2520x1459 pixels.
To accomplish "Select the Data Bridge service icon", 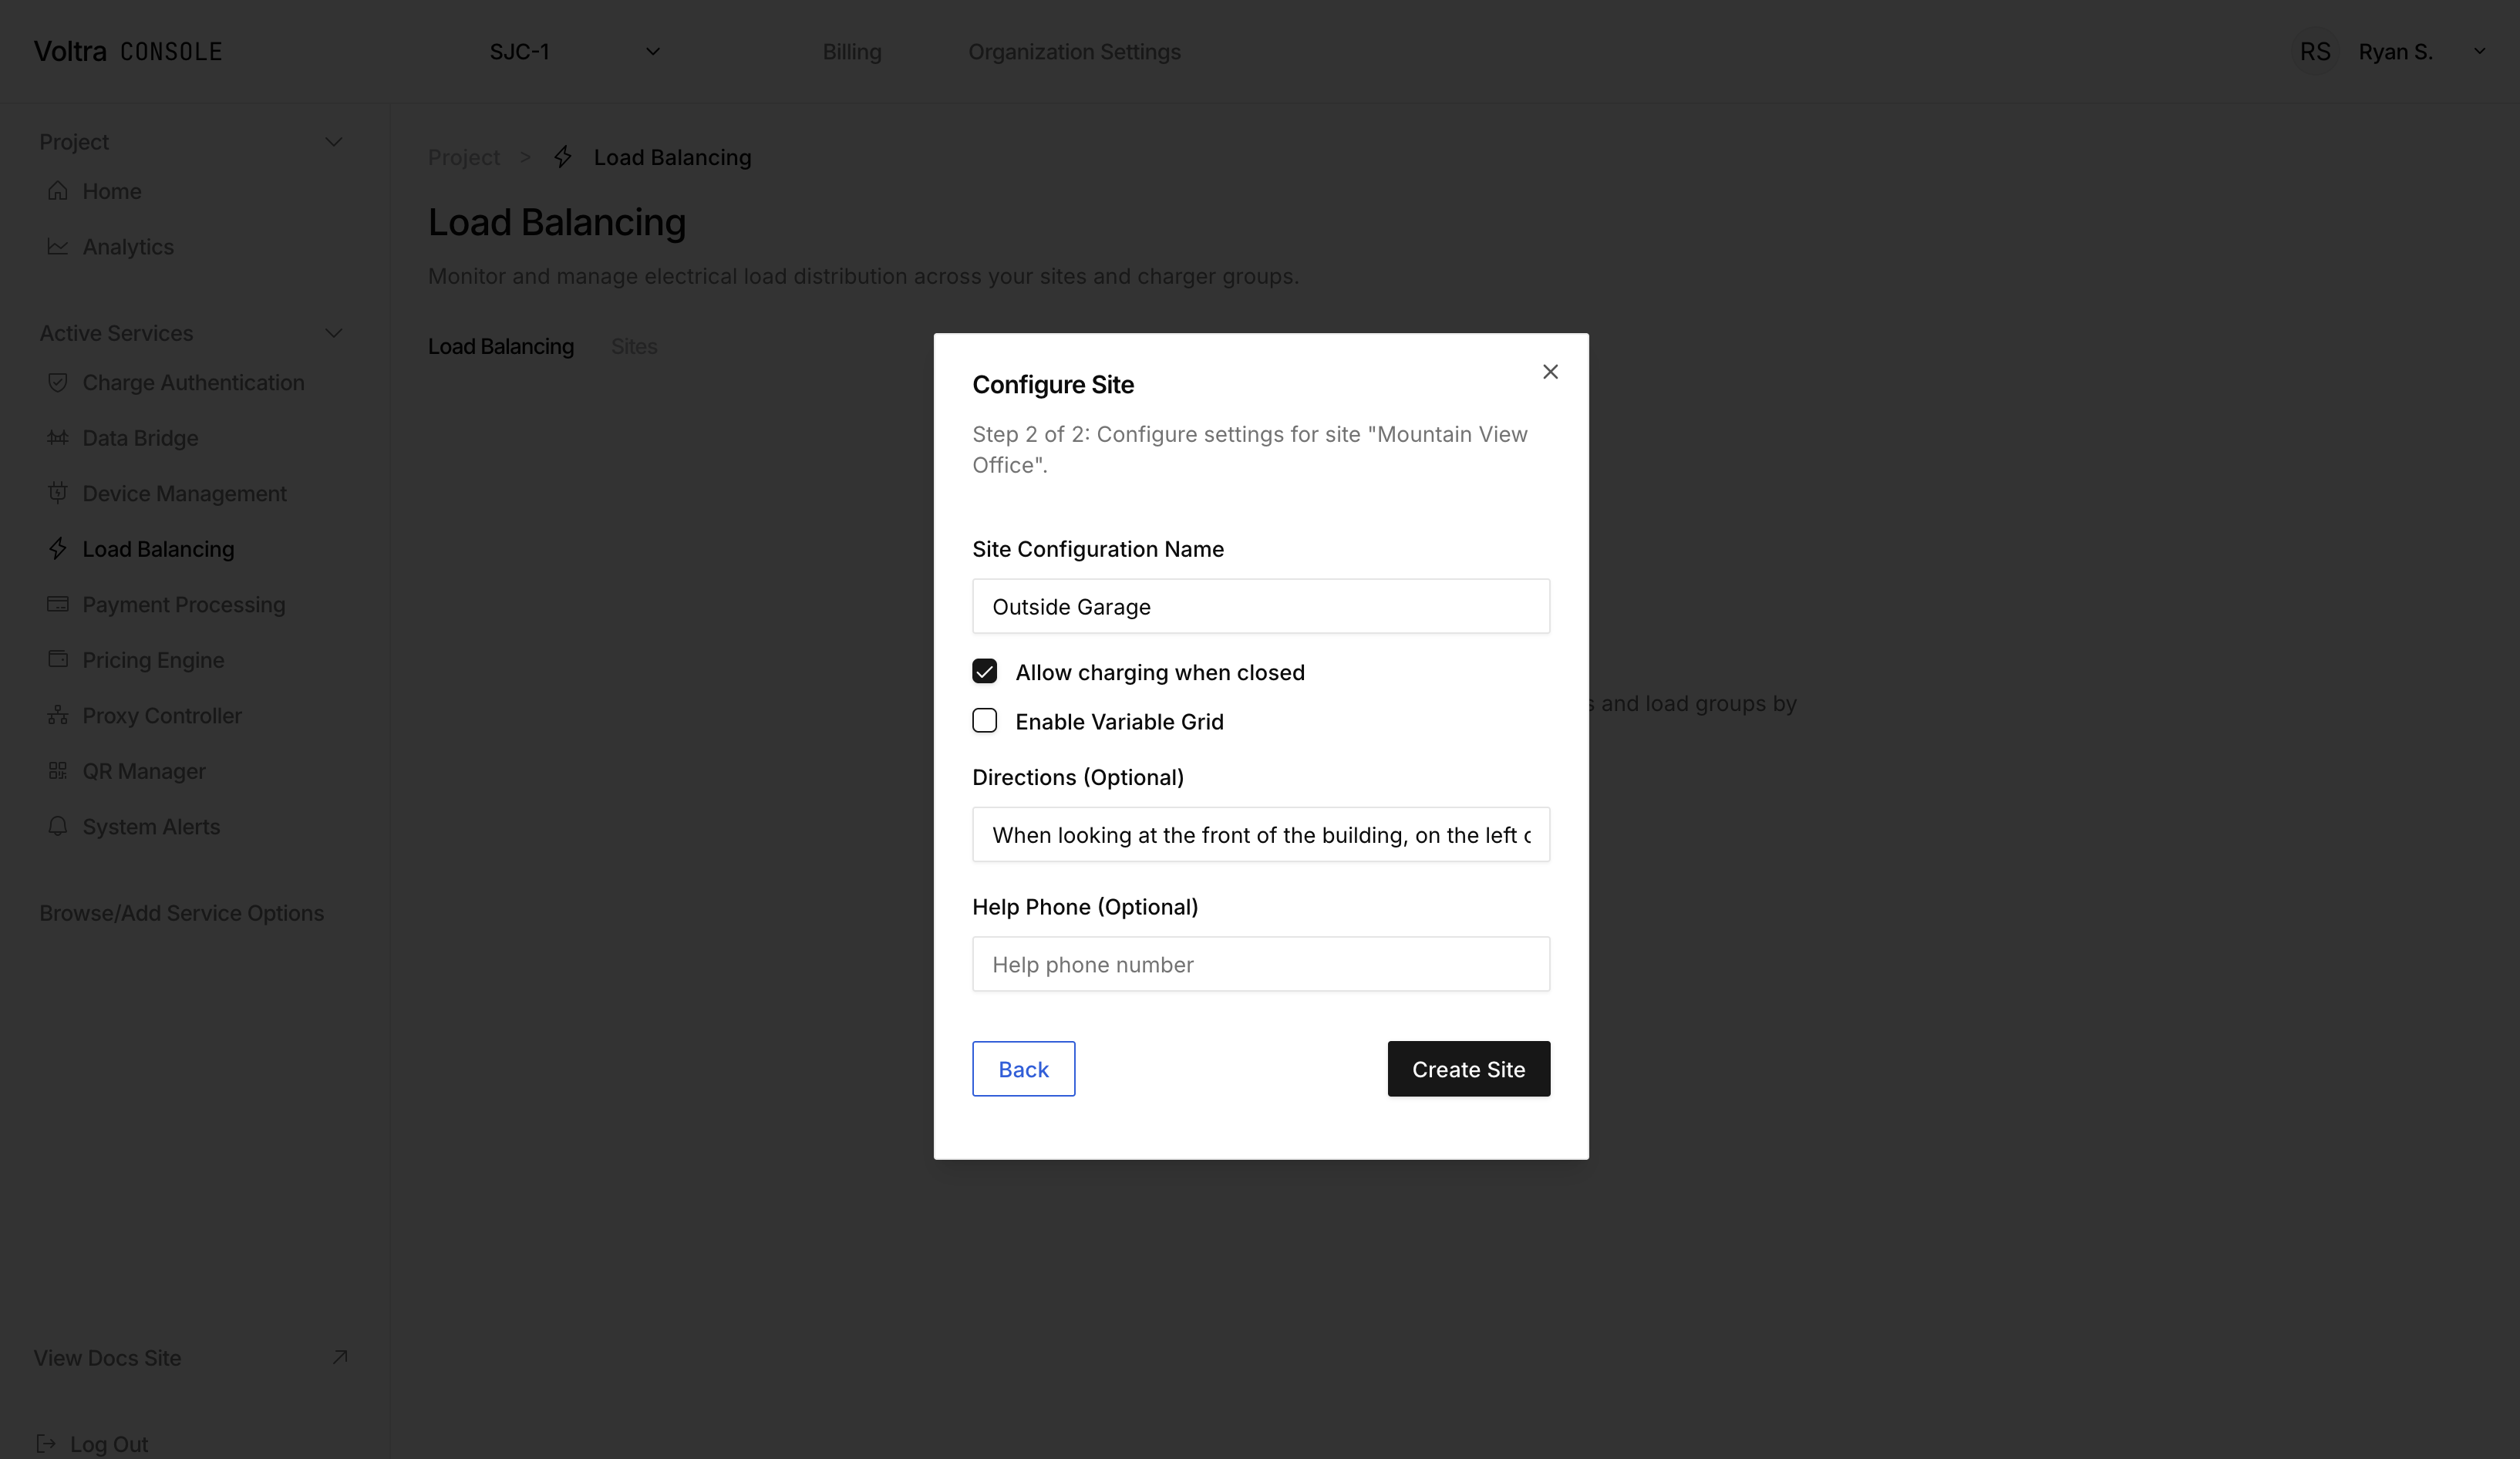I will (x=57, y=438).
